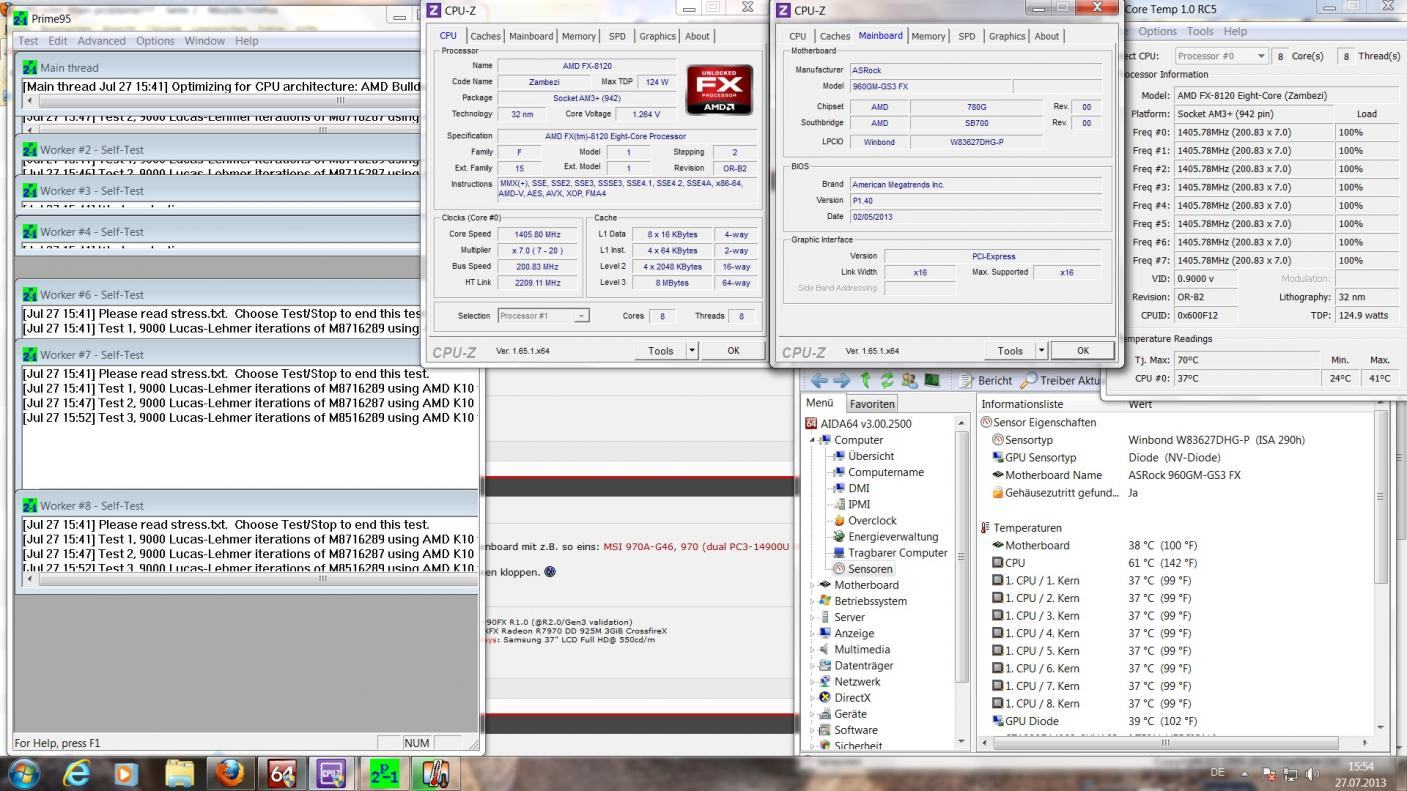1407x791 pixels.
Task: Collapse the Computer node in AIDA64 tree
Action: coord(812,440)
